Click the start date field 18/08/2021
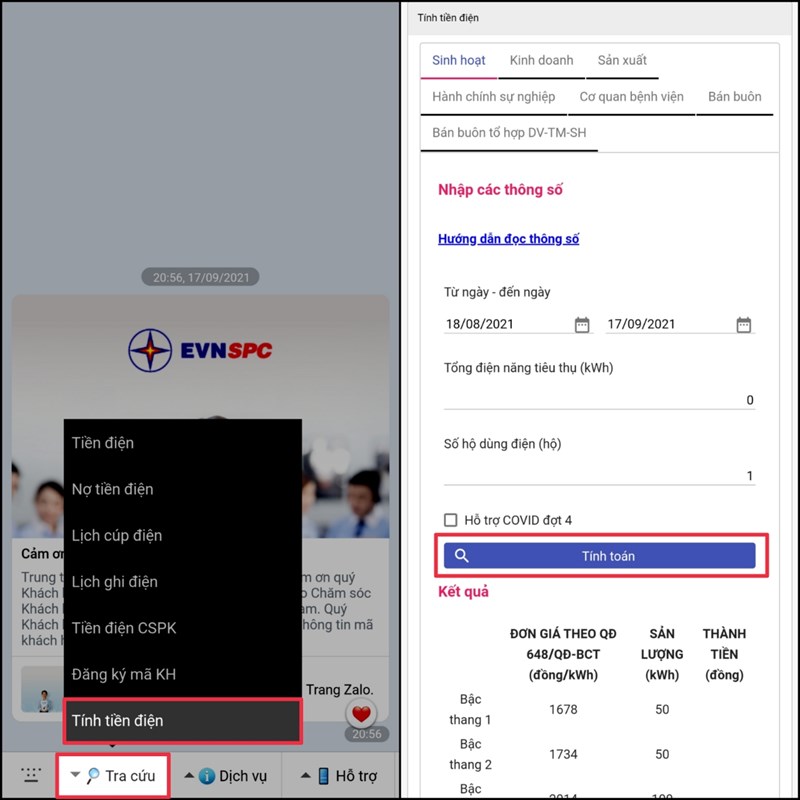The height and width of the screenshot is (800, 800). [508, 324]
